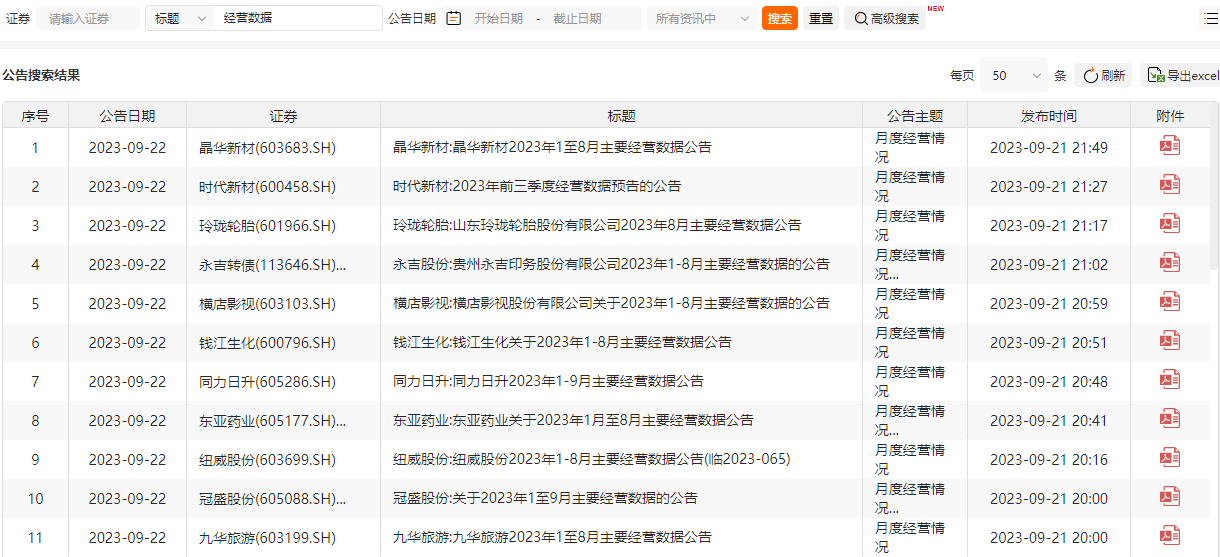
Task: Refresh results with the 刷新 button
Action: 1103,76
